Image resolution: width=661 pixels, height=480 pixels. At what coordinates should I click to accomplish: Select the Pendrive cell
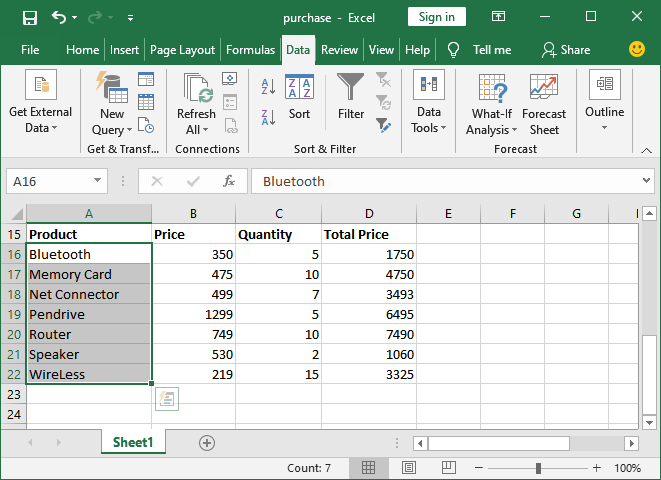pos(89,314)
